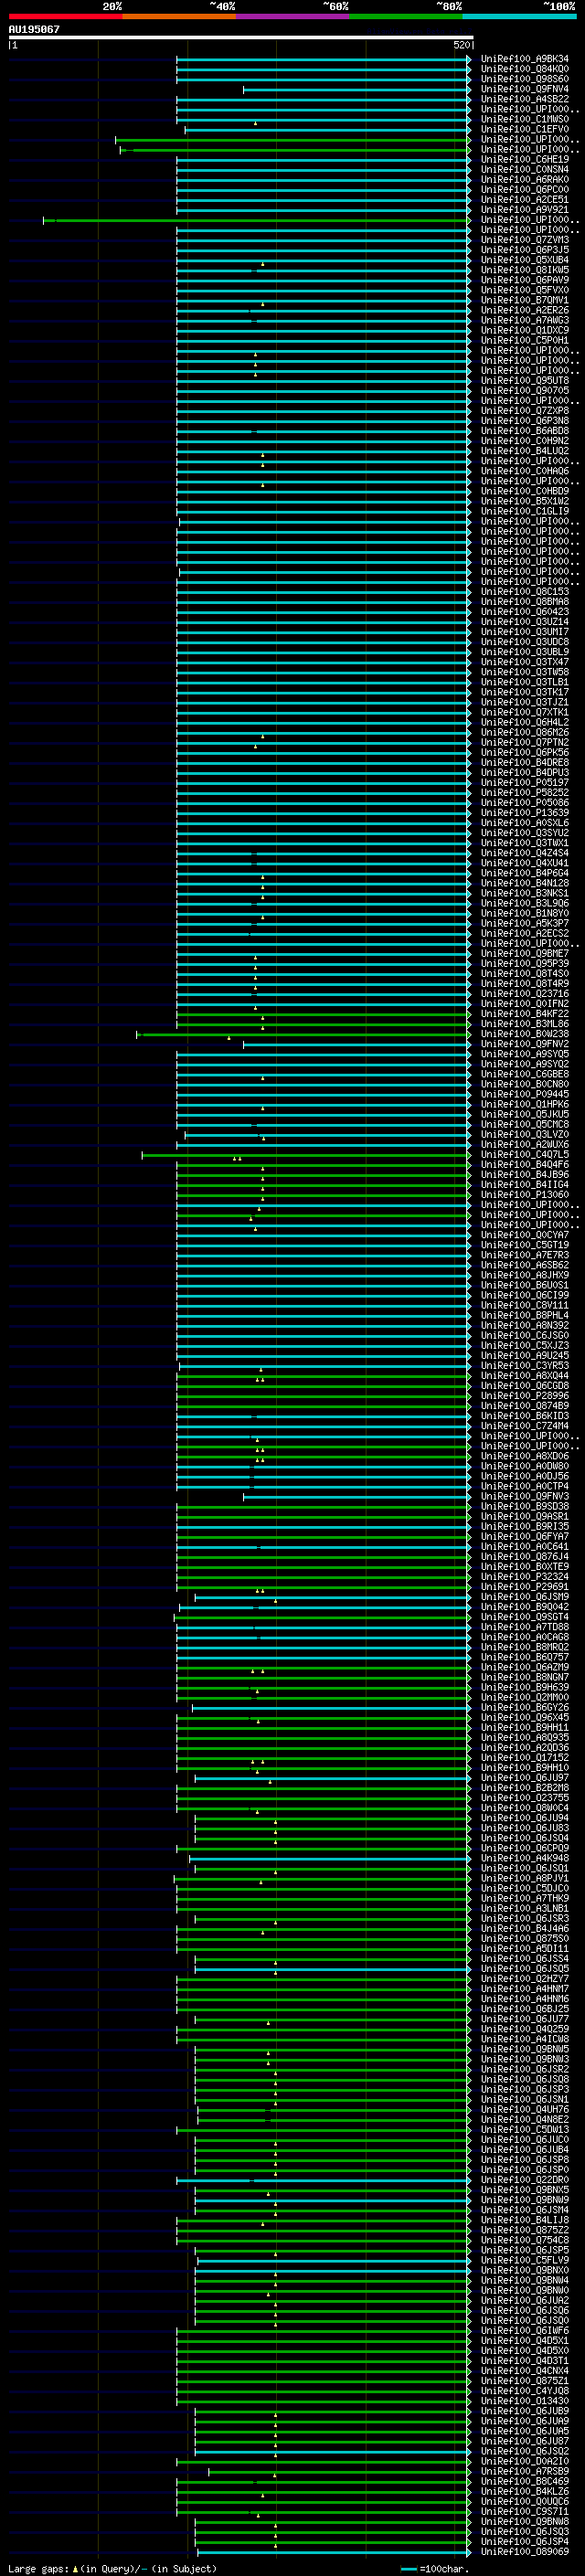Select the UniRef100_Q8IKW5 label

[525, 270]
